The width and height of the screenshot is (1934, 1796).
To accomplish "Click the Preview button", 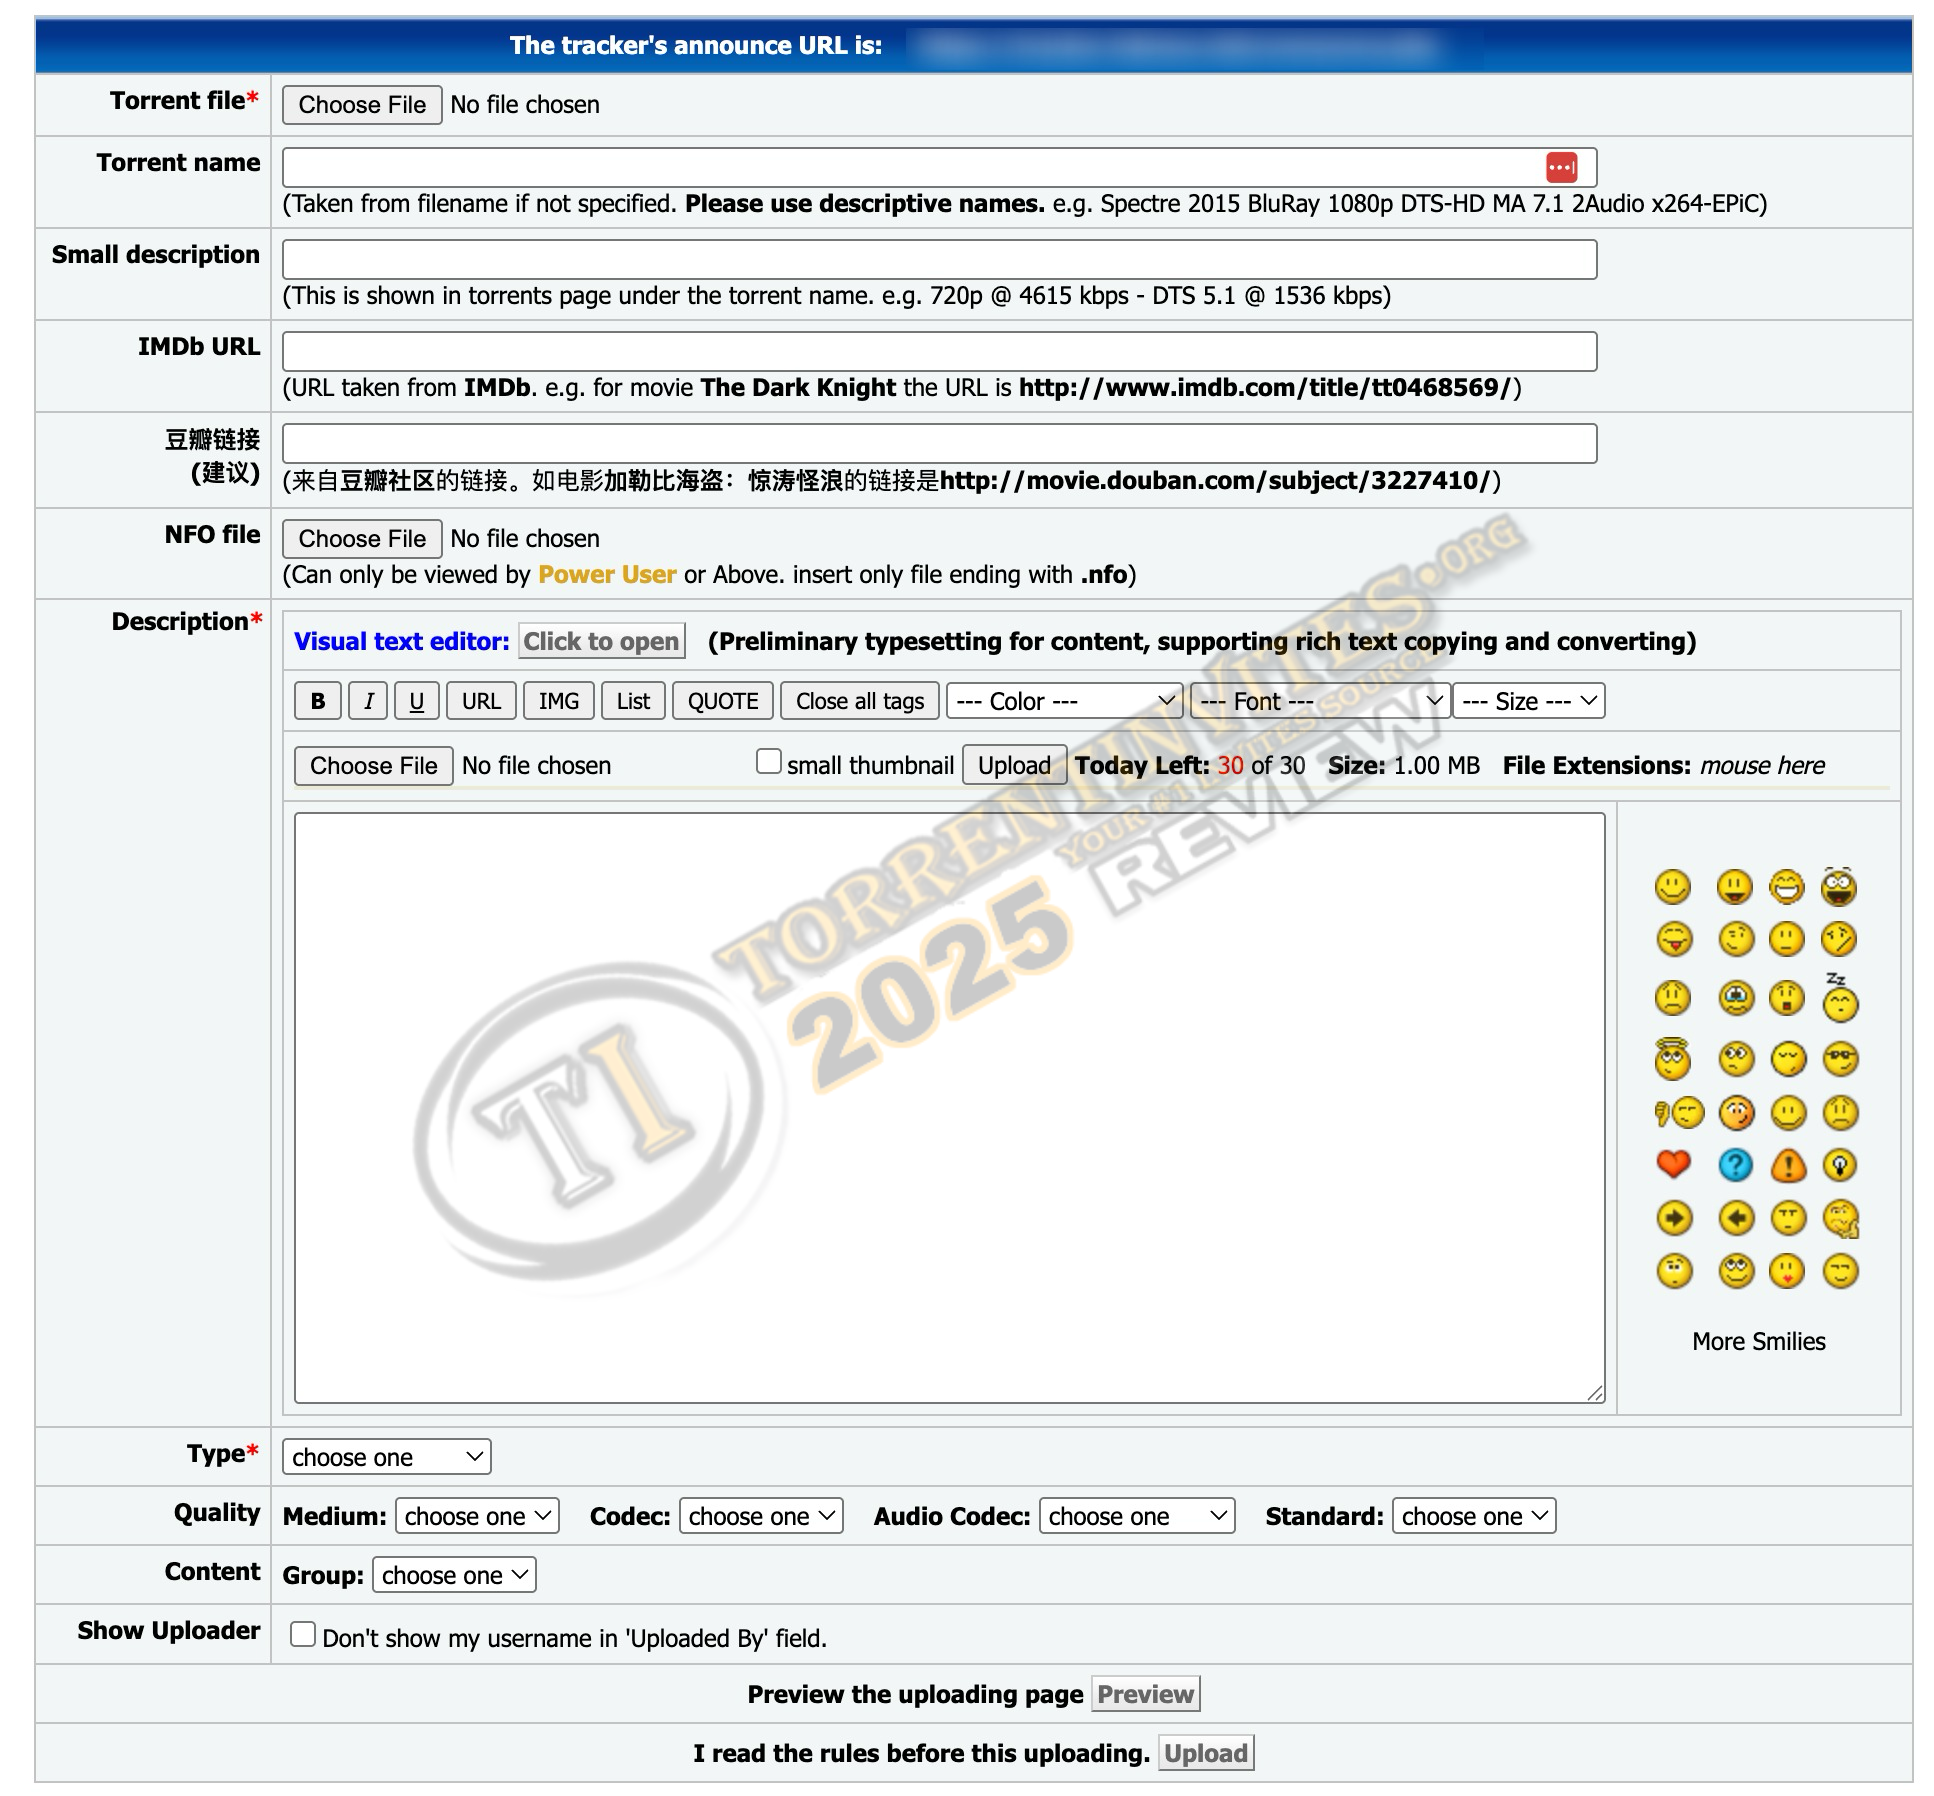I will (x=1145, y=1694).
